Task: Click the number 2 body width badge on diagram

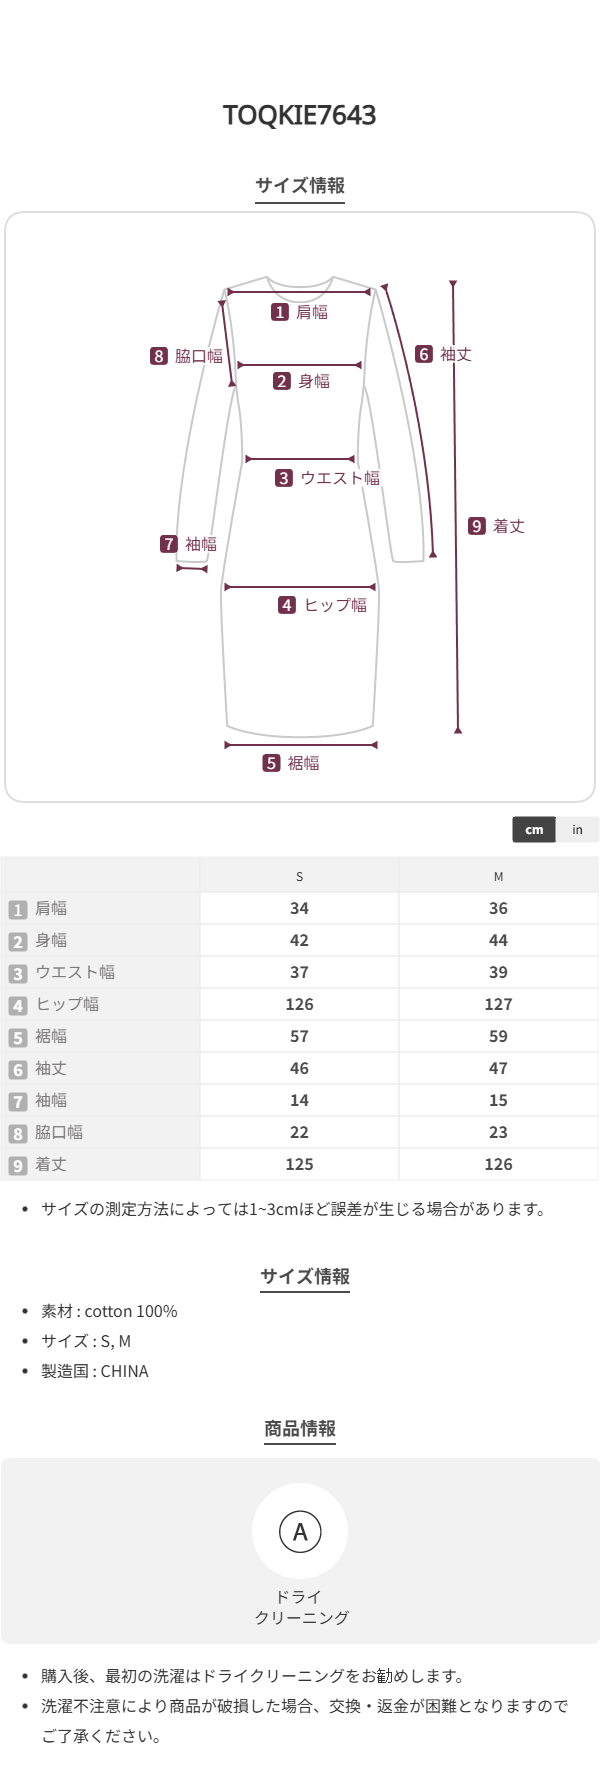Action: pyautogui.click(x=282, y=381)
